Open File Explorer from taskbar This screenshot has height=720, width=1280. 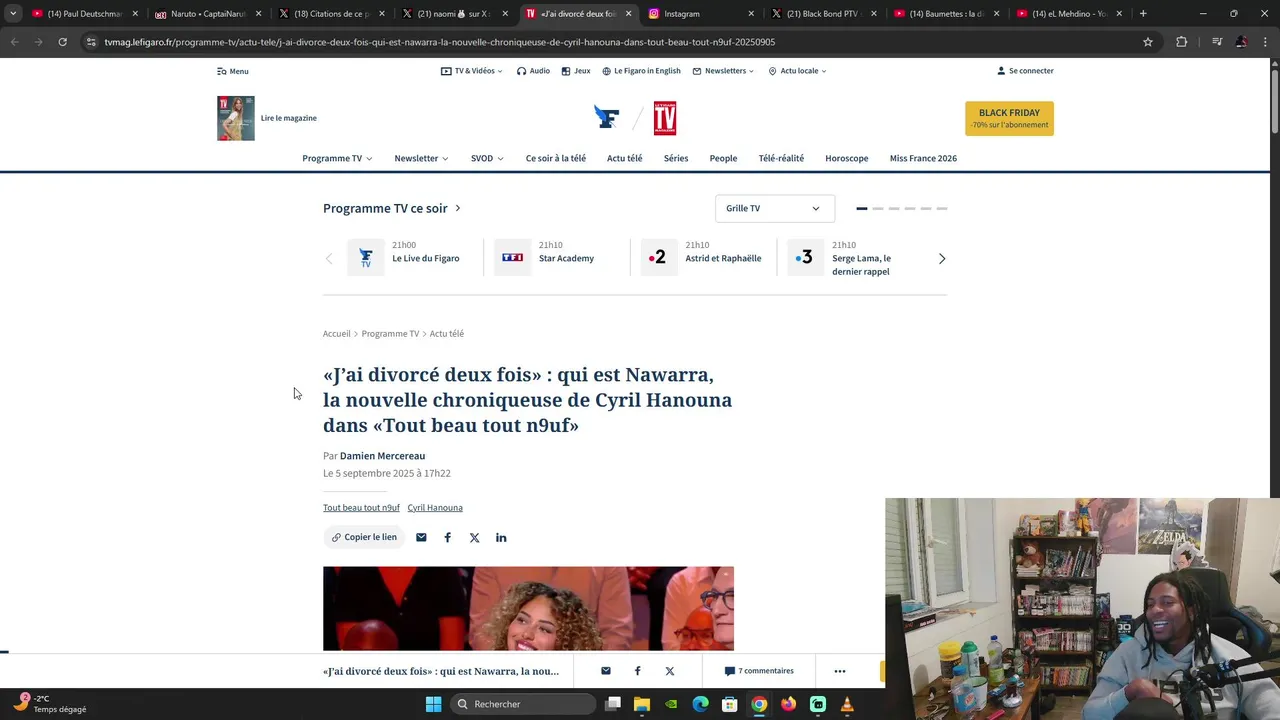(x=642, y=704)
